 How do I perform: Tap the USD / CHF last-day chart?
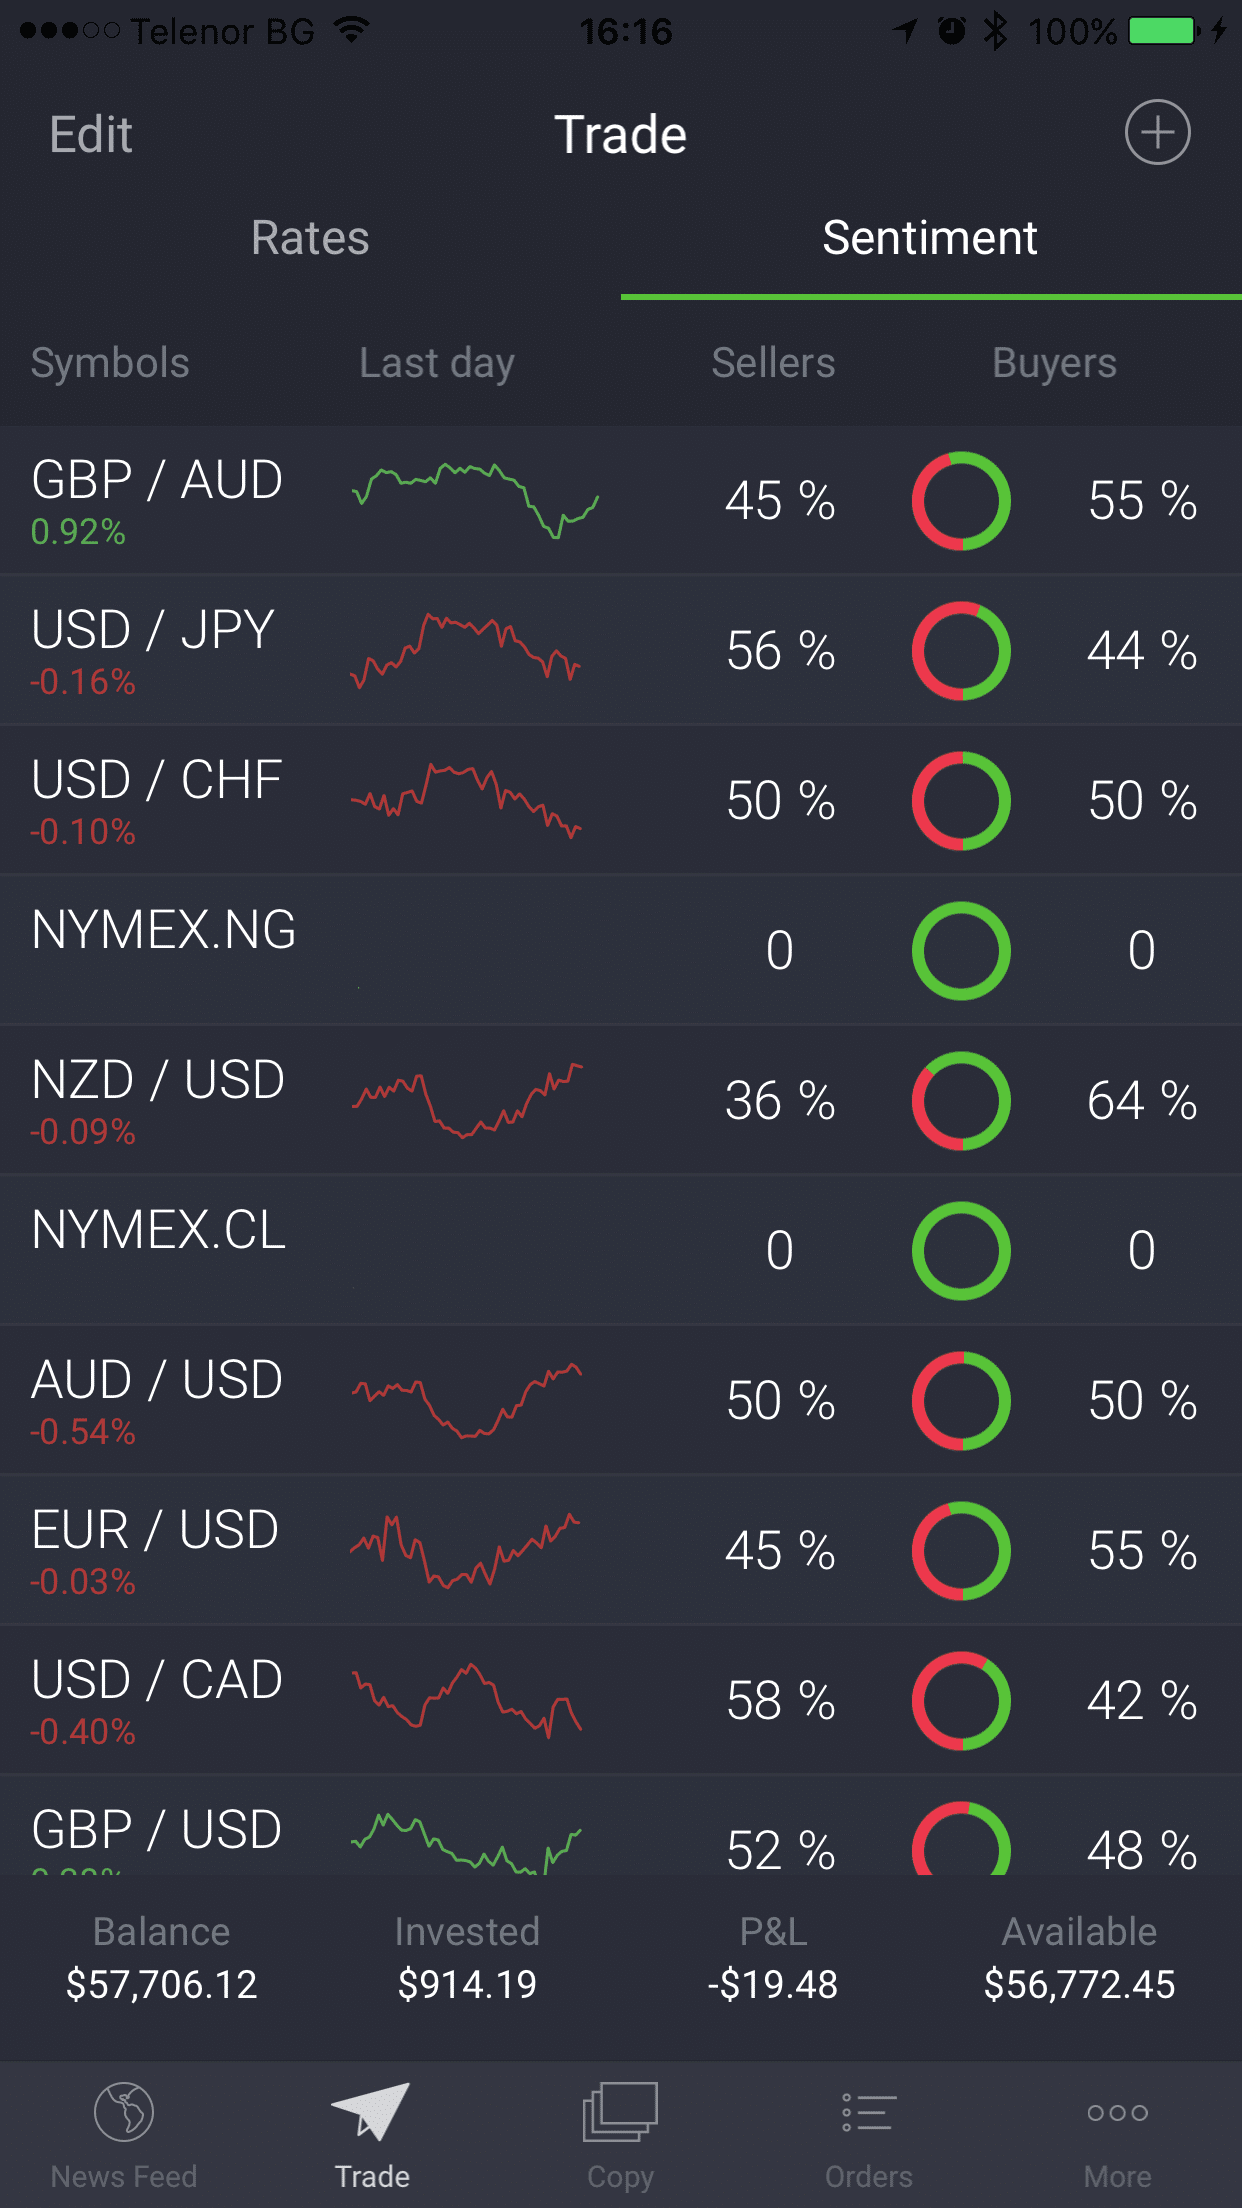[466, 800]
